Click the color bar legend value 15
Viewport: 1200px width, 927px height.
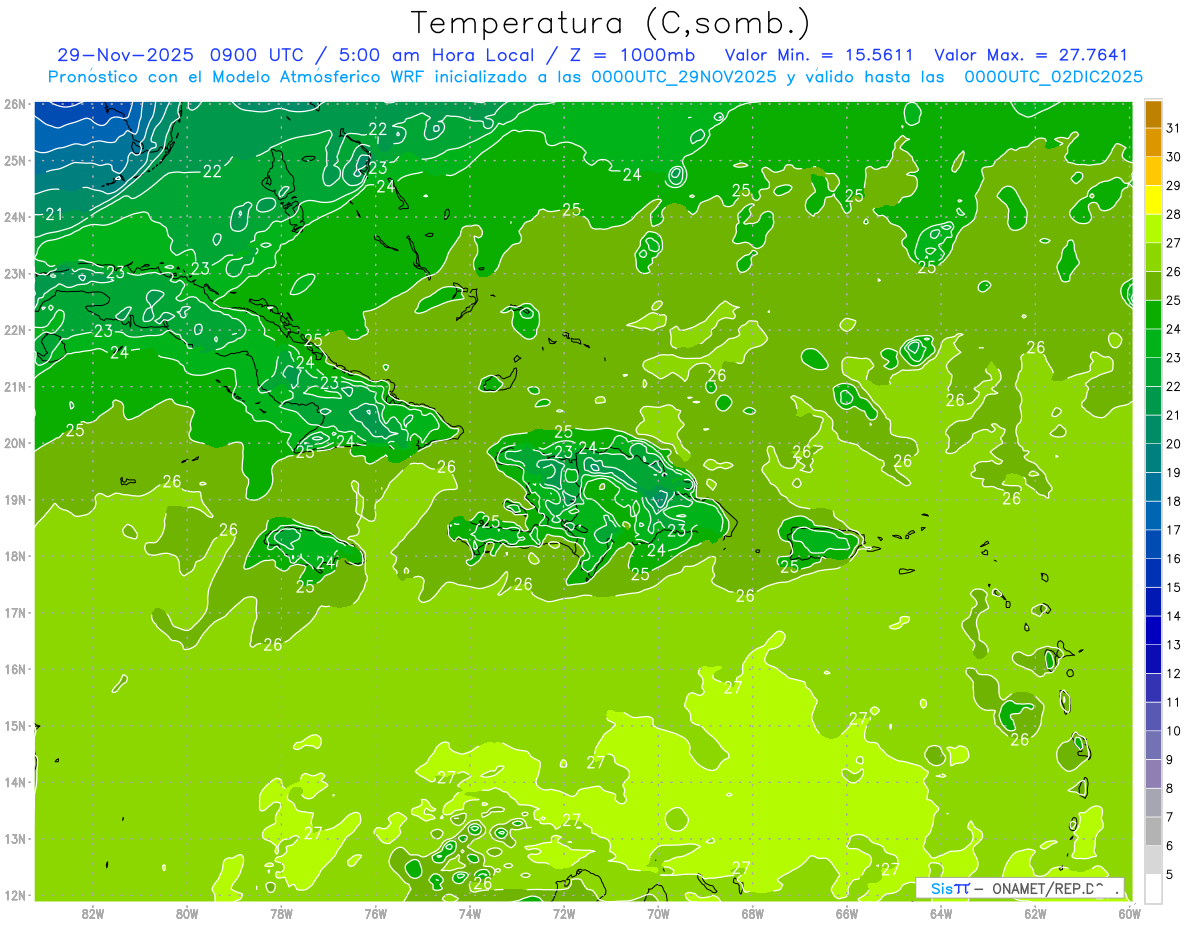[1174, 587]
